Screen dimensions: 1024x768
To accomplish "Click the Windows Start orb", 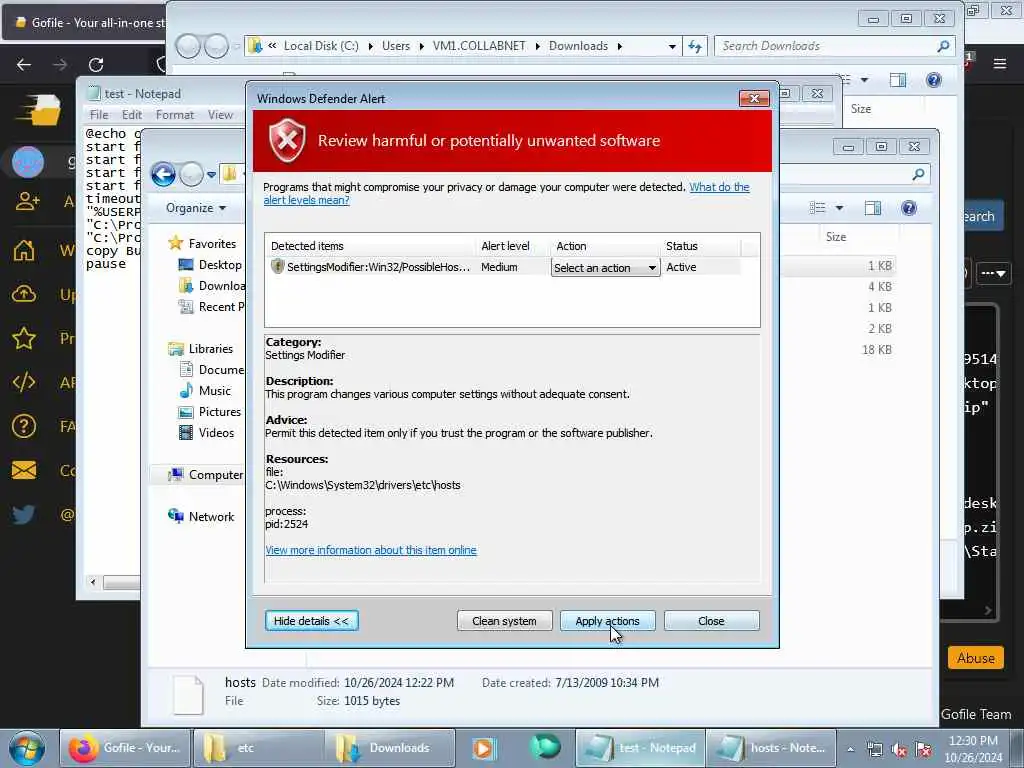I will tap(27, 748).
